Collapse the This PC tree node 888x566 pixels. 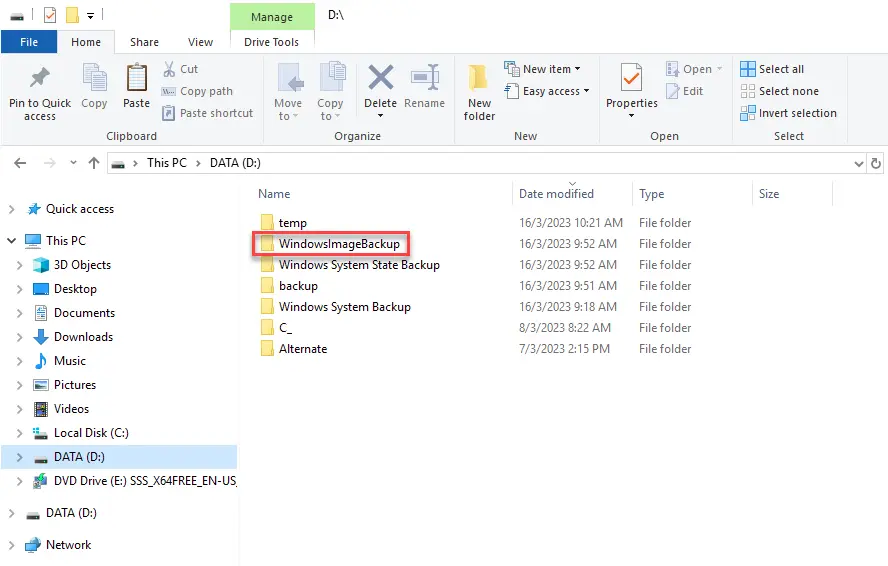[x=12, y=241]
